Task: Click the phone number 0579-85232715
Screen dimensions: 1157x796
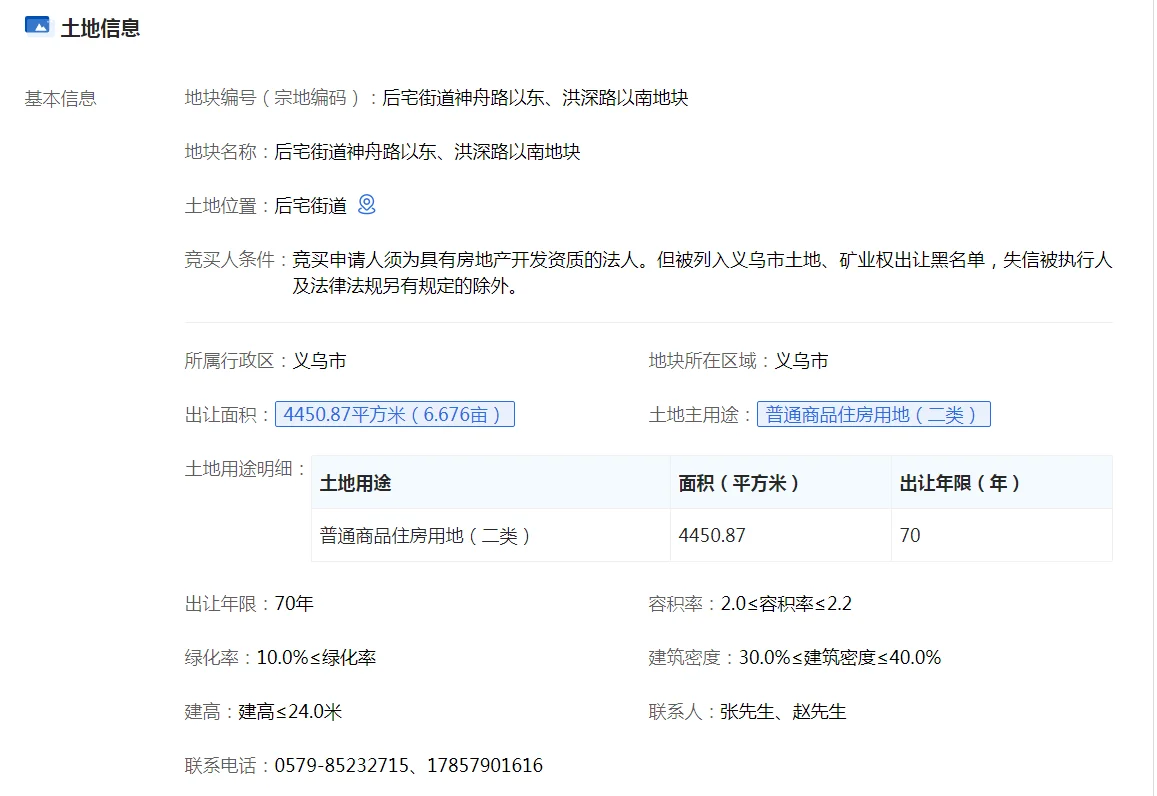Action: (341, 766)
